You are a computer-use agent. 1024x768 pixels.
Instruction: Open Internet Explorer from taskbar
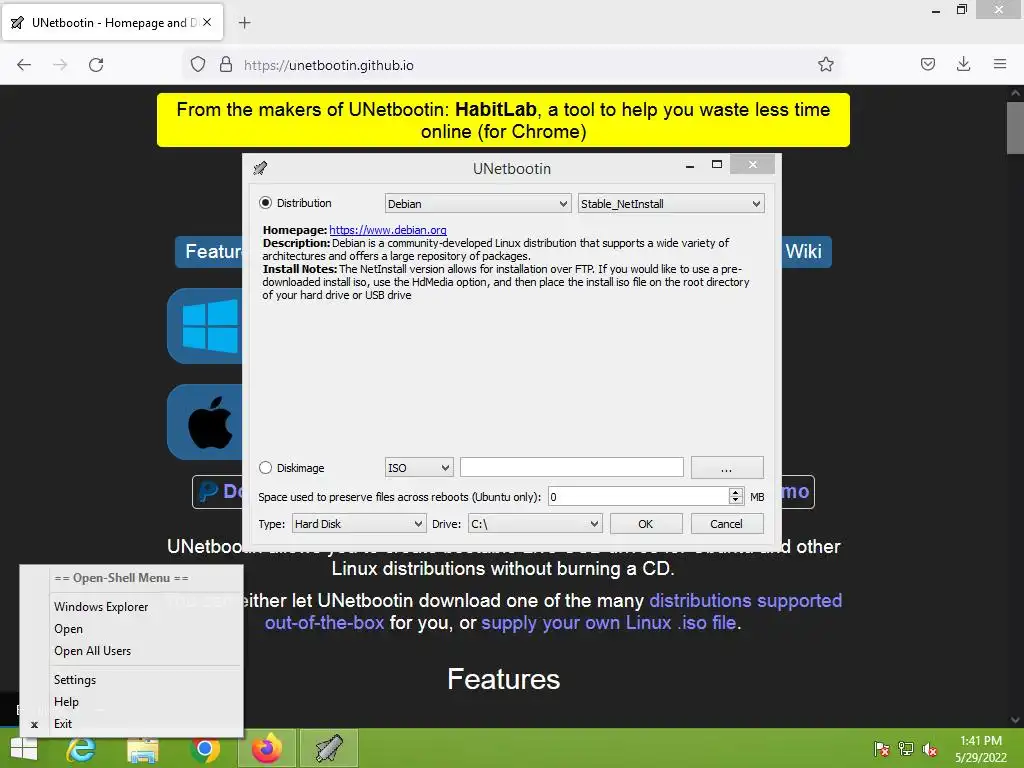click(x=81, y=748)
